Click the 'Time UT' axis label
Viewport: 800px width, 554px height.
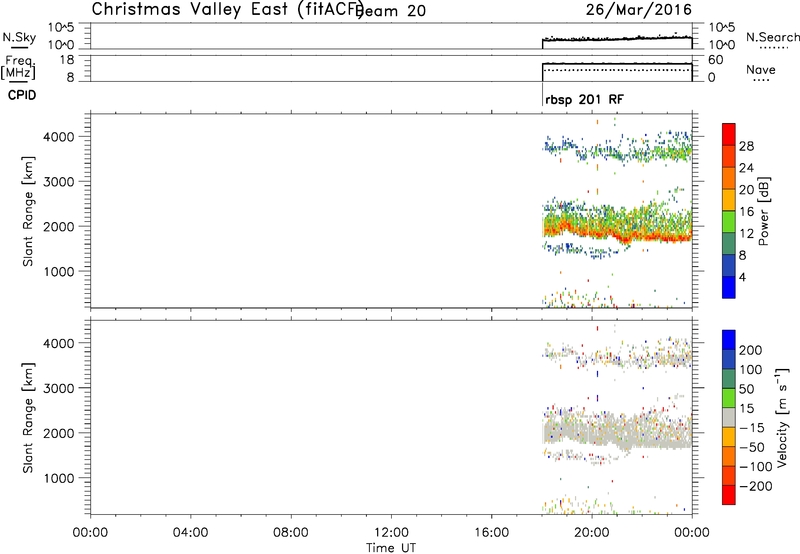click(391, 548)
